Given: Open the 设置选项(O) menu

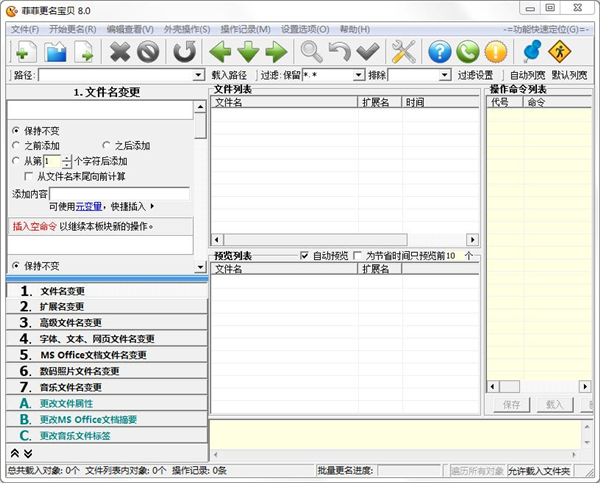Looking at the screenshot, I should [305, 29].
